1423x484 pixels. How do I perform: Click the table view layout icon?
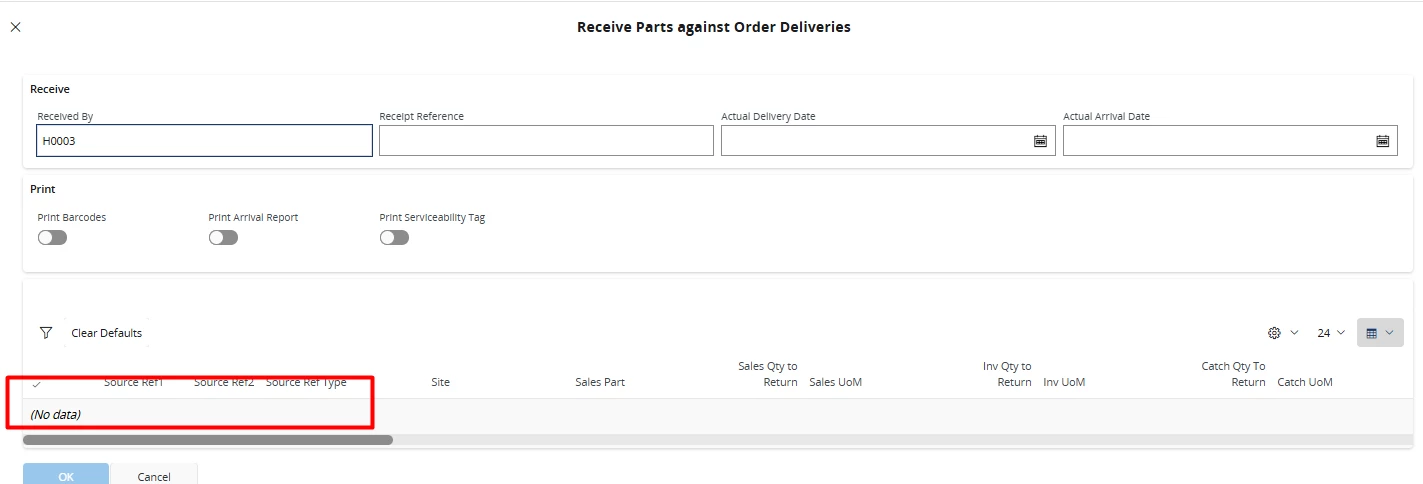tap(1372, 333)
